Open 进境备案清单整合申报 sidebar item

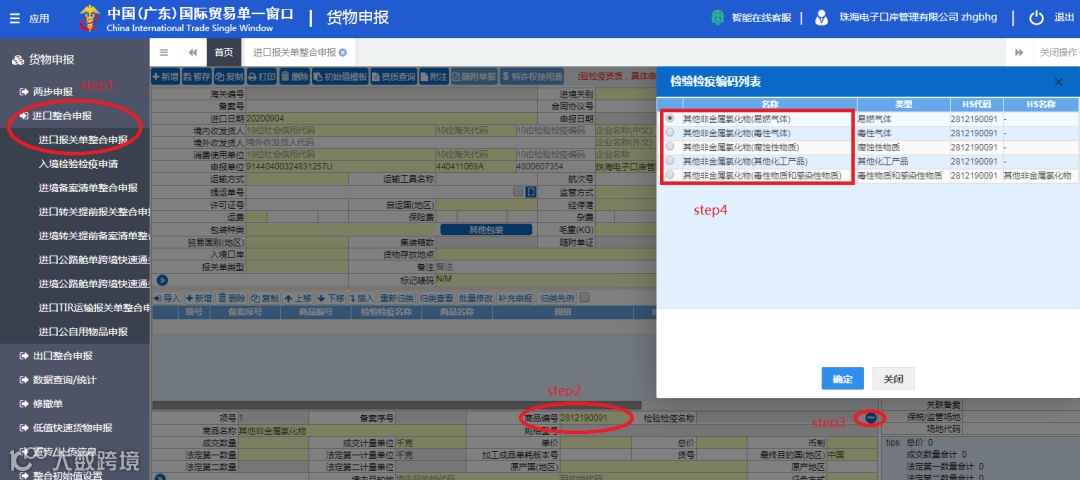click(x=88, y=187)
